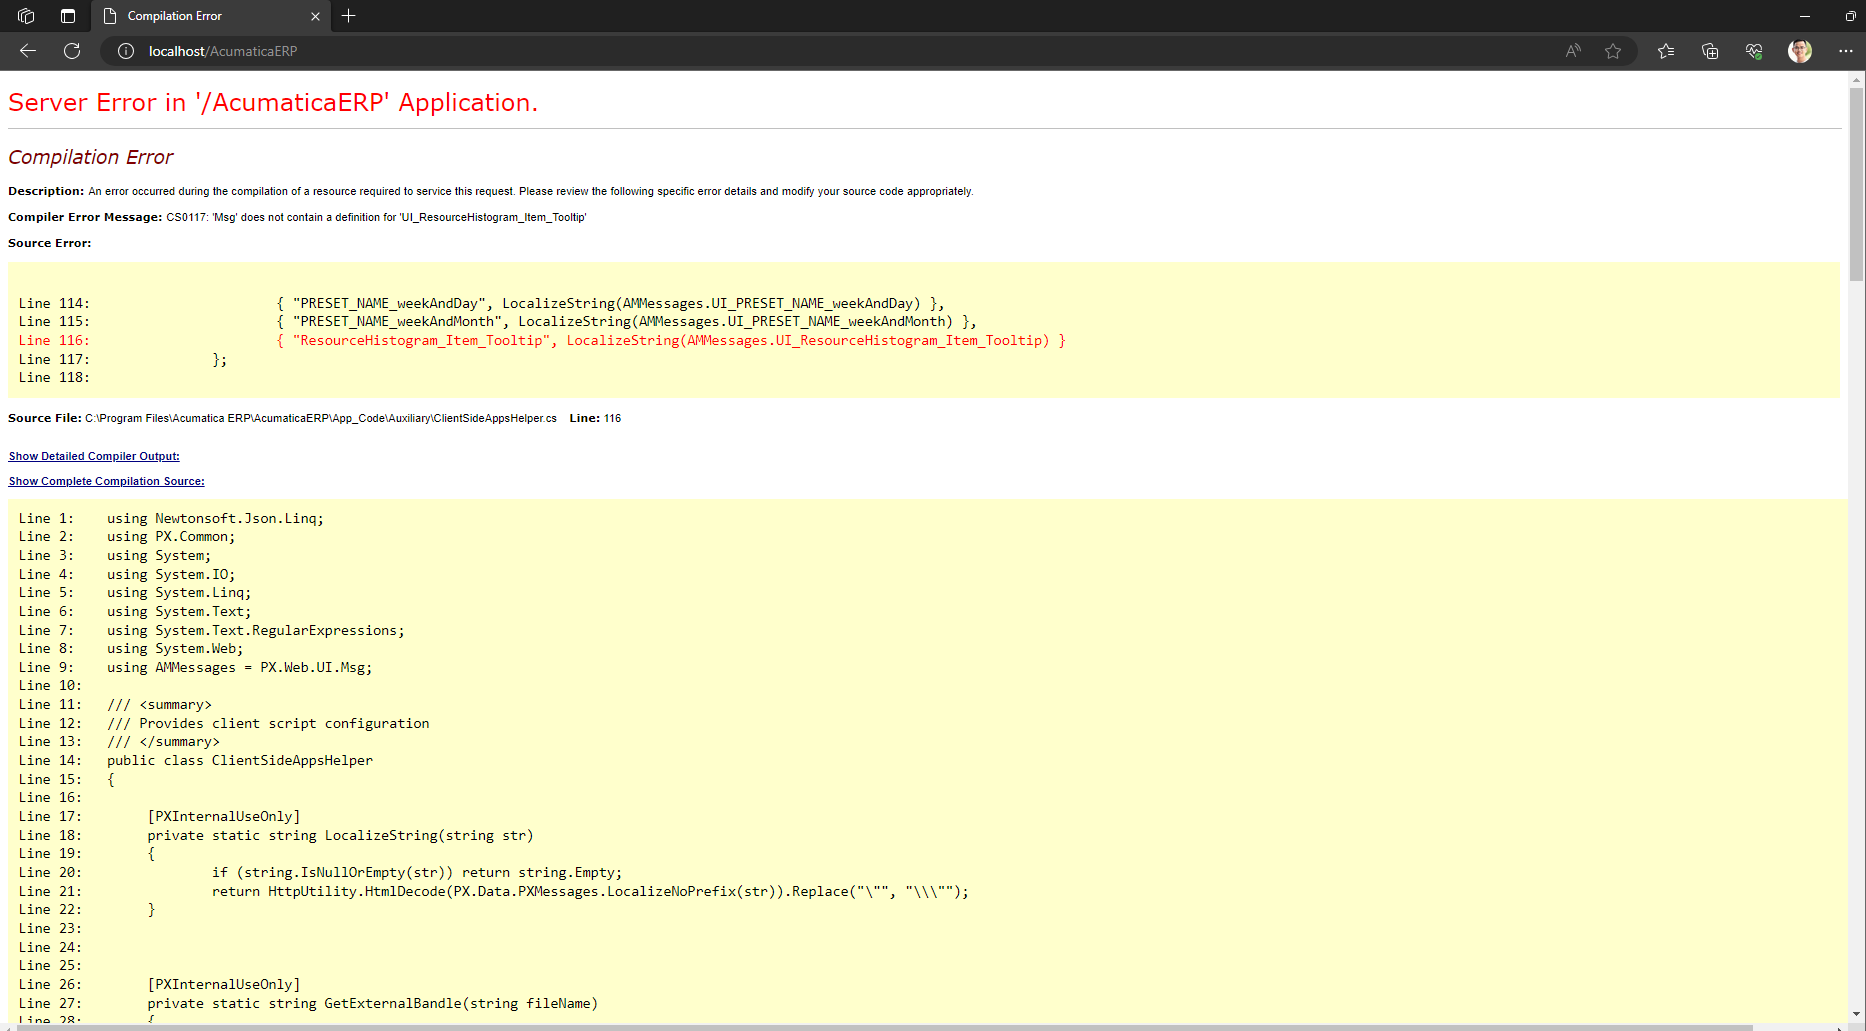Click the highlighted error Line 116 code
1866x1031 pixels.
671,340
